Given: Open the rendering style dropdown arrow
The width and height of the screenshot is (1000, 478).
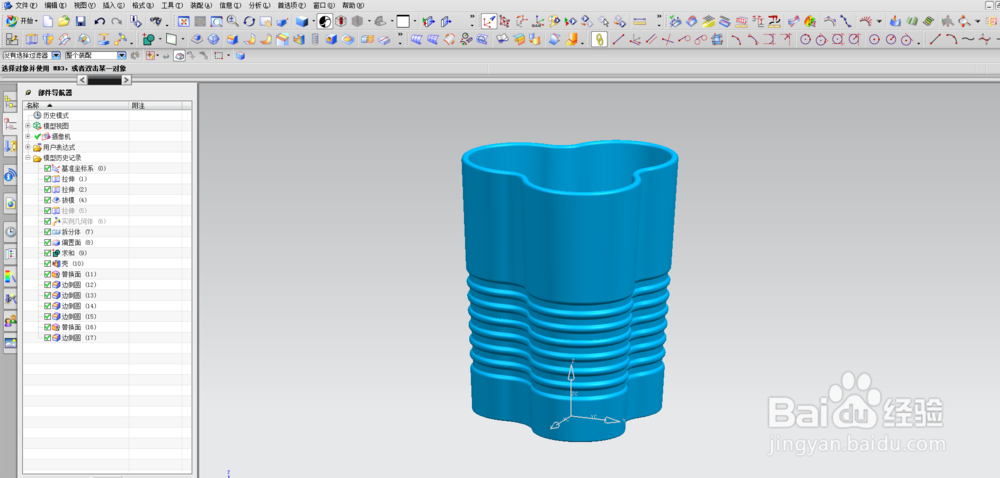Looking at the screenshot, I should [313, 22].
